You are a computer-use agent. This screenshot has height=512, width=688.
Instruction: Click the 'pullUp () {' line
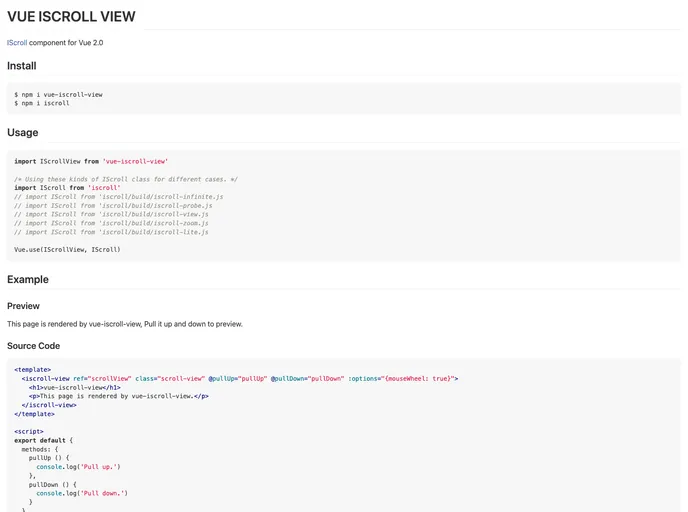pos(49,458)
